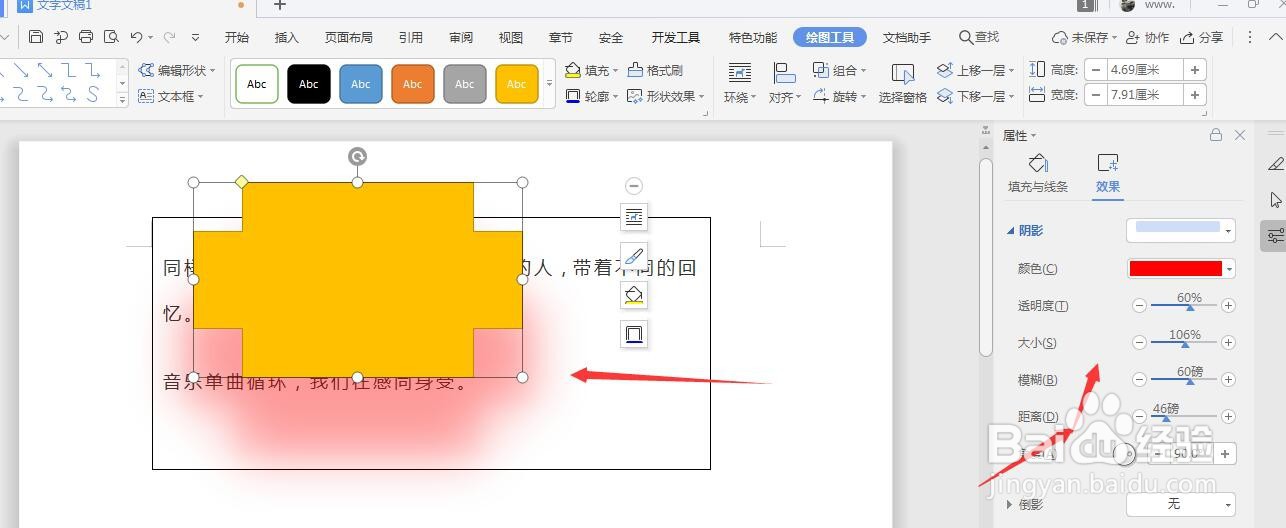Expand the shape styles gallery
The height and width of the screenshot is (528, 1286).
pos(549,85)
